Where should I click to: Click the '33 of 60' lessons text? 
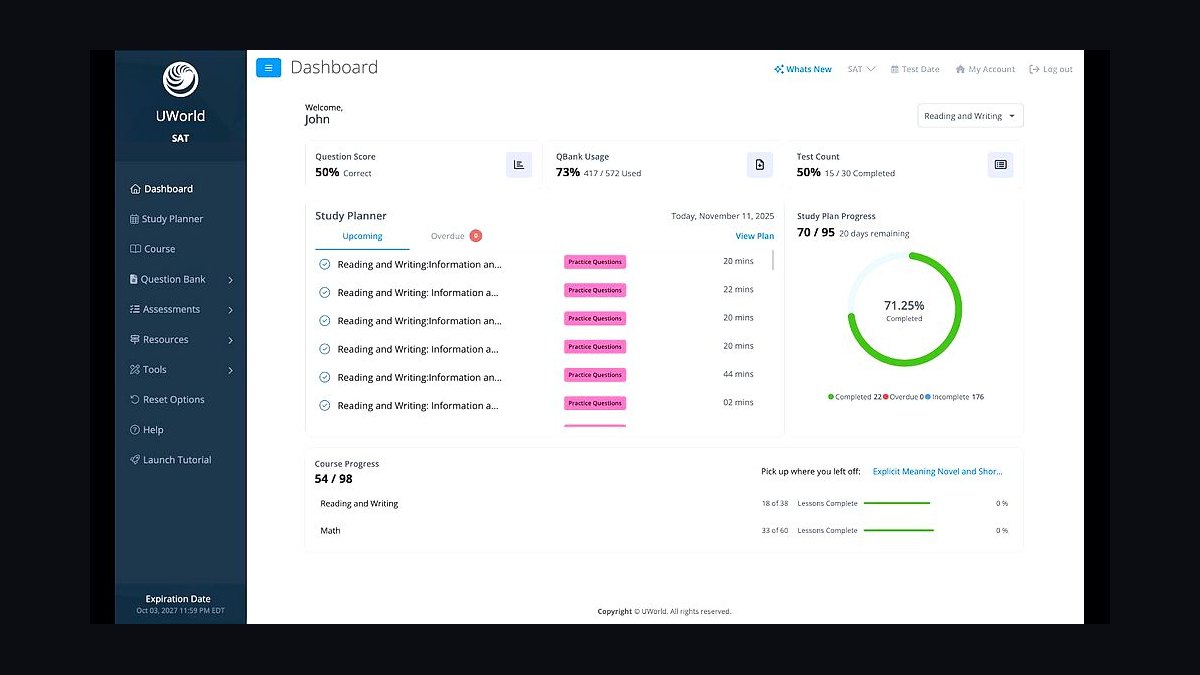775,531
